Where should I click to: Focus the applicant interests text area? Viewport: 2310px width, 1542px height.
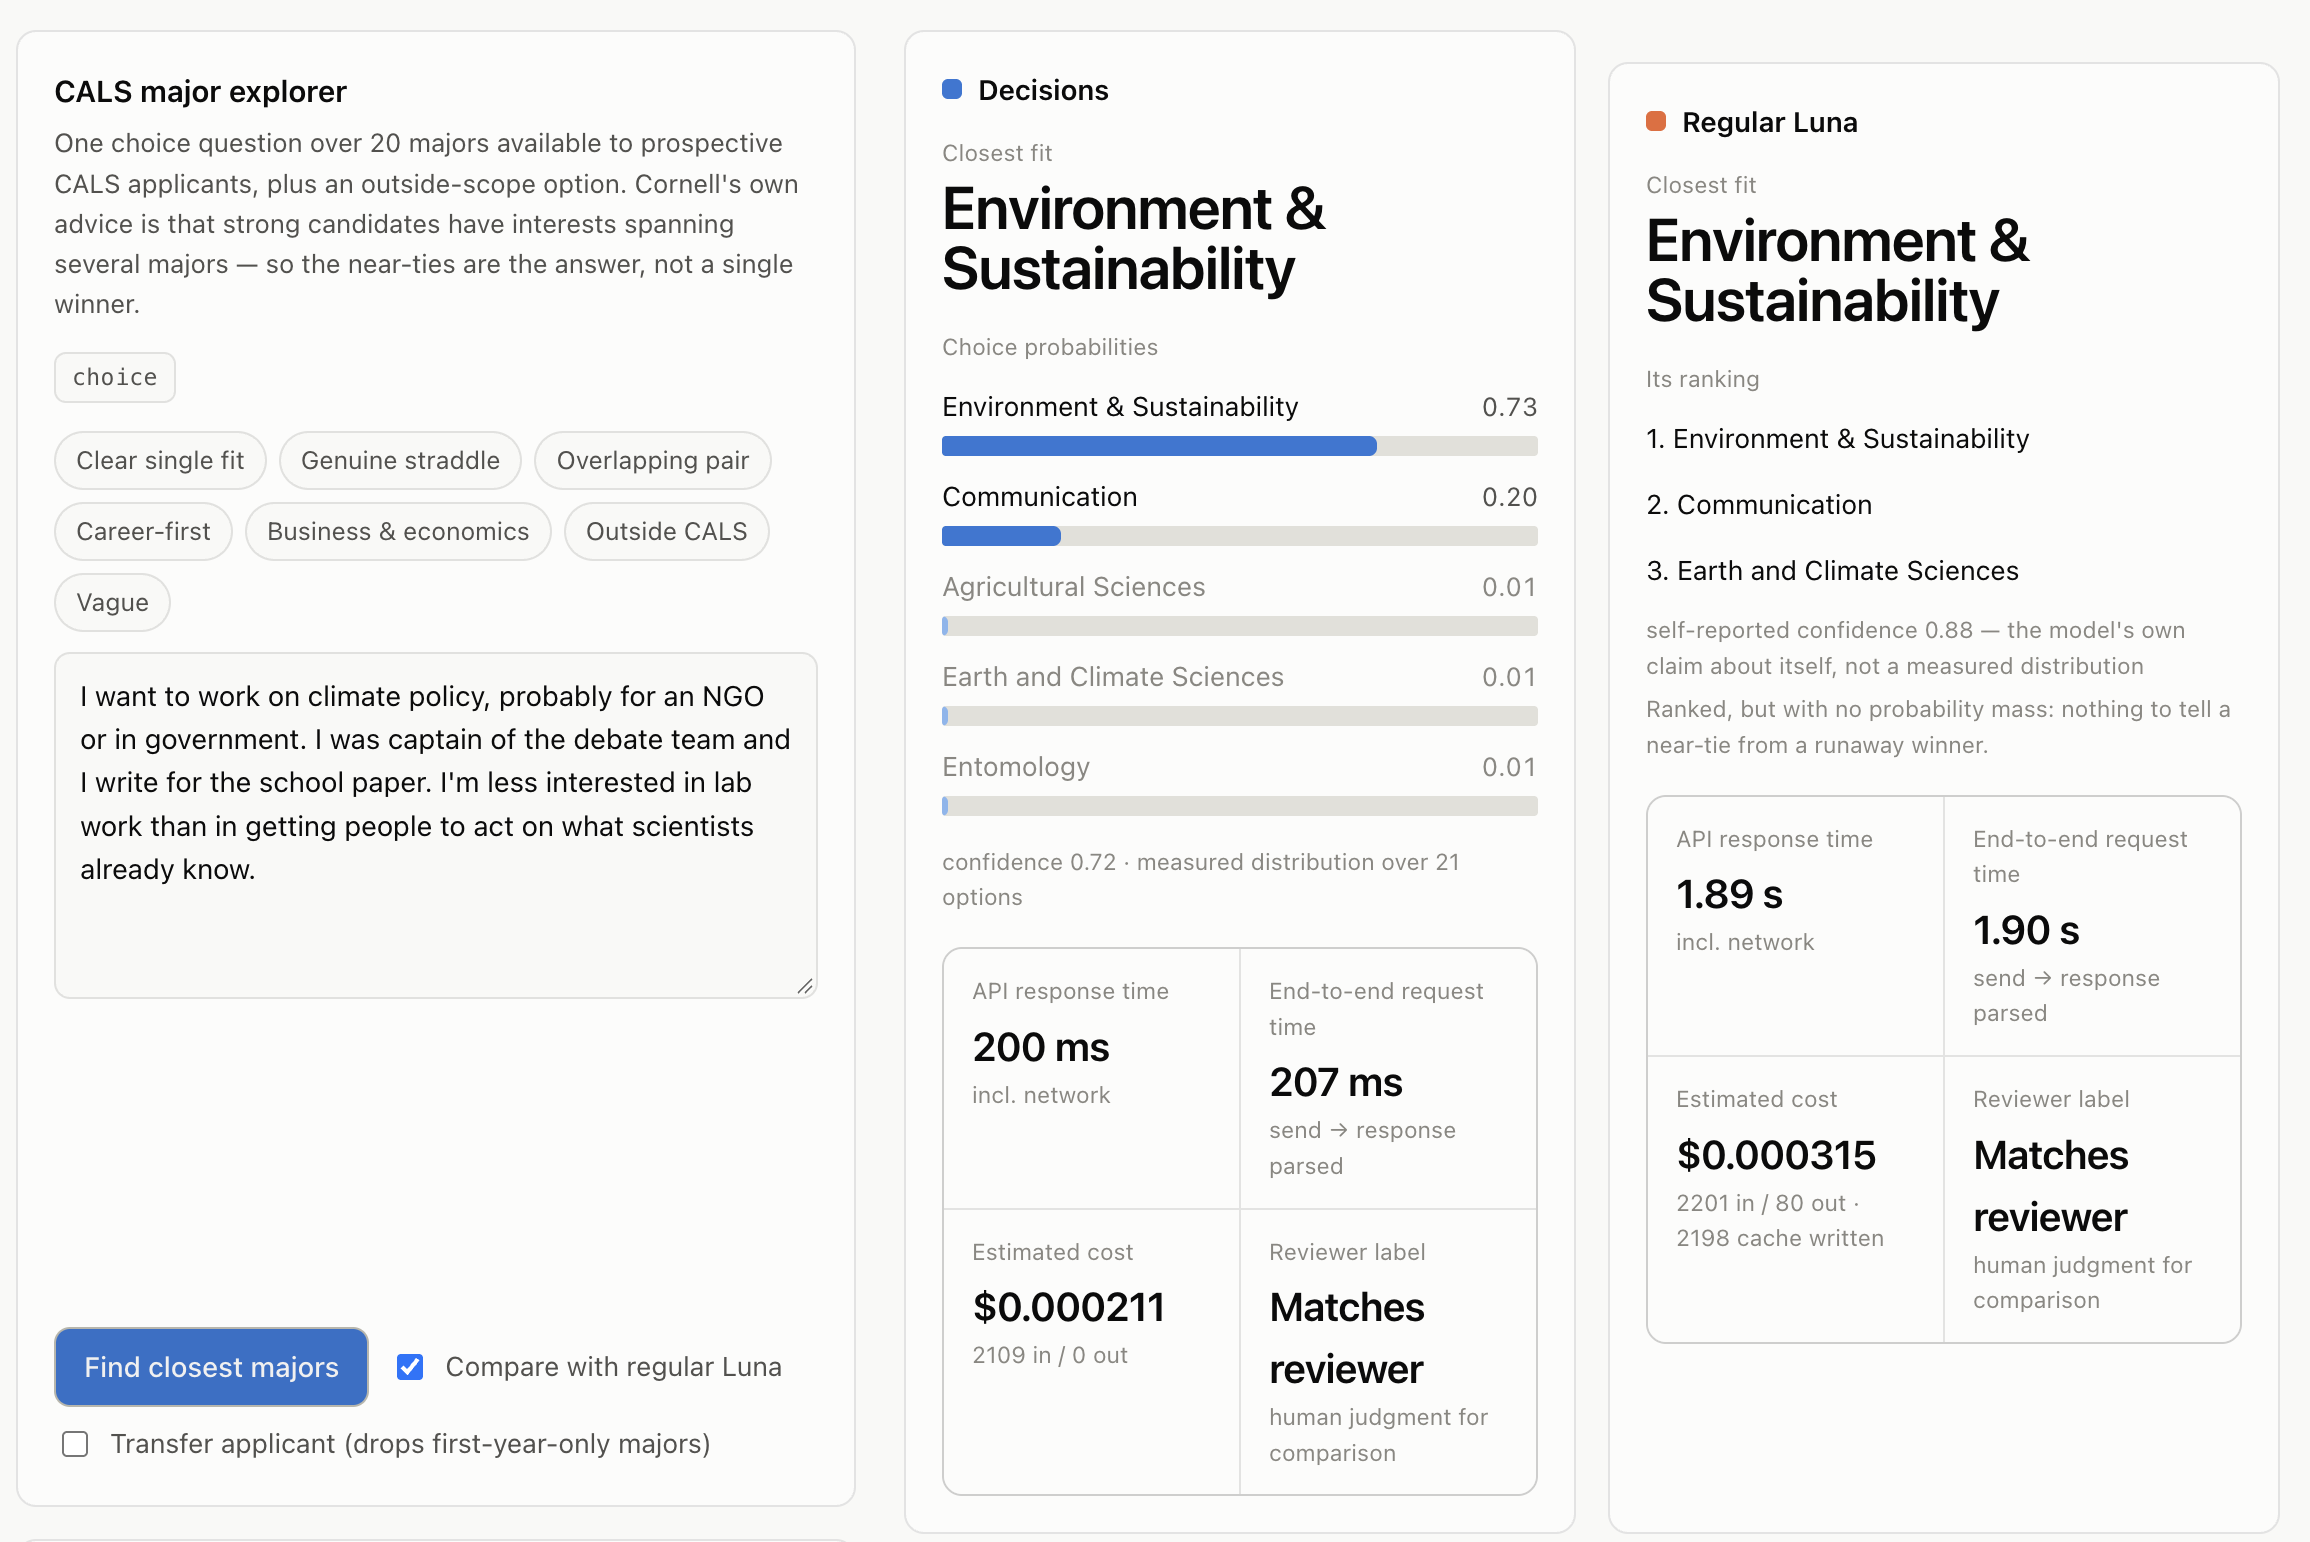(436, 825)
